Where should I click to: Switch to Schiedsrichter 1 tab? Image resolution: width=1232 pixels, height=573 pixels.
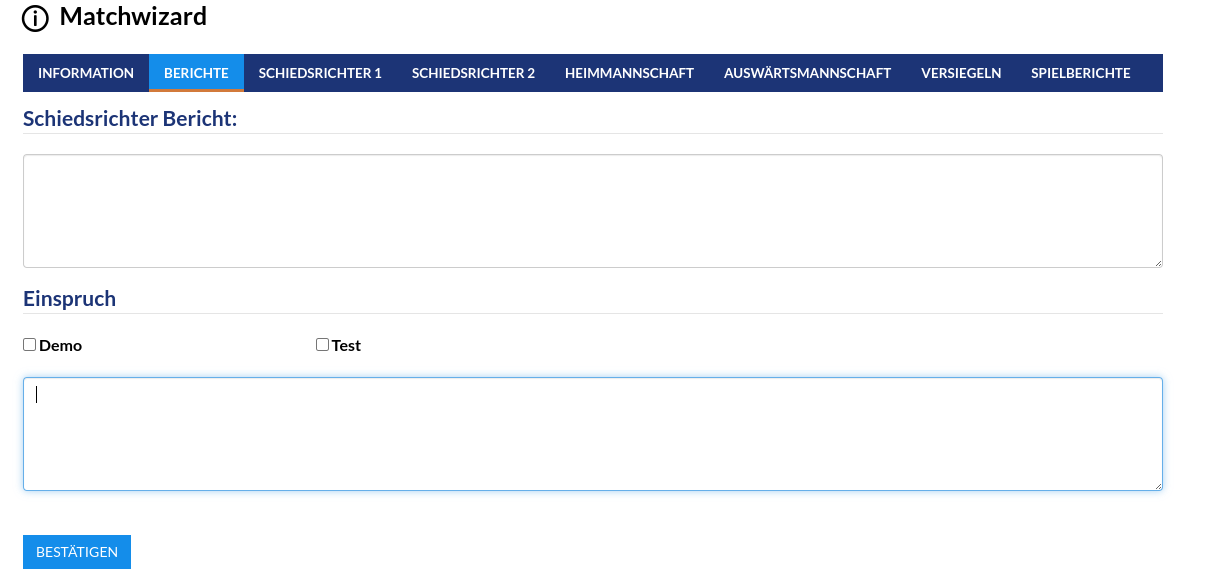coord(320,73)
